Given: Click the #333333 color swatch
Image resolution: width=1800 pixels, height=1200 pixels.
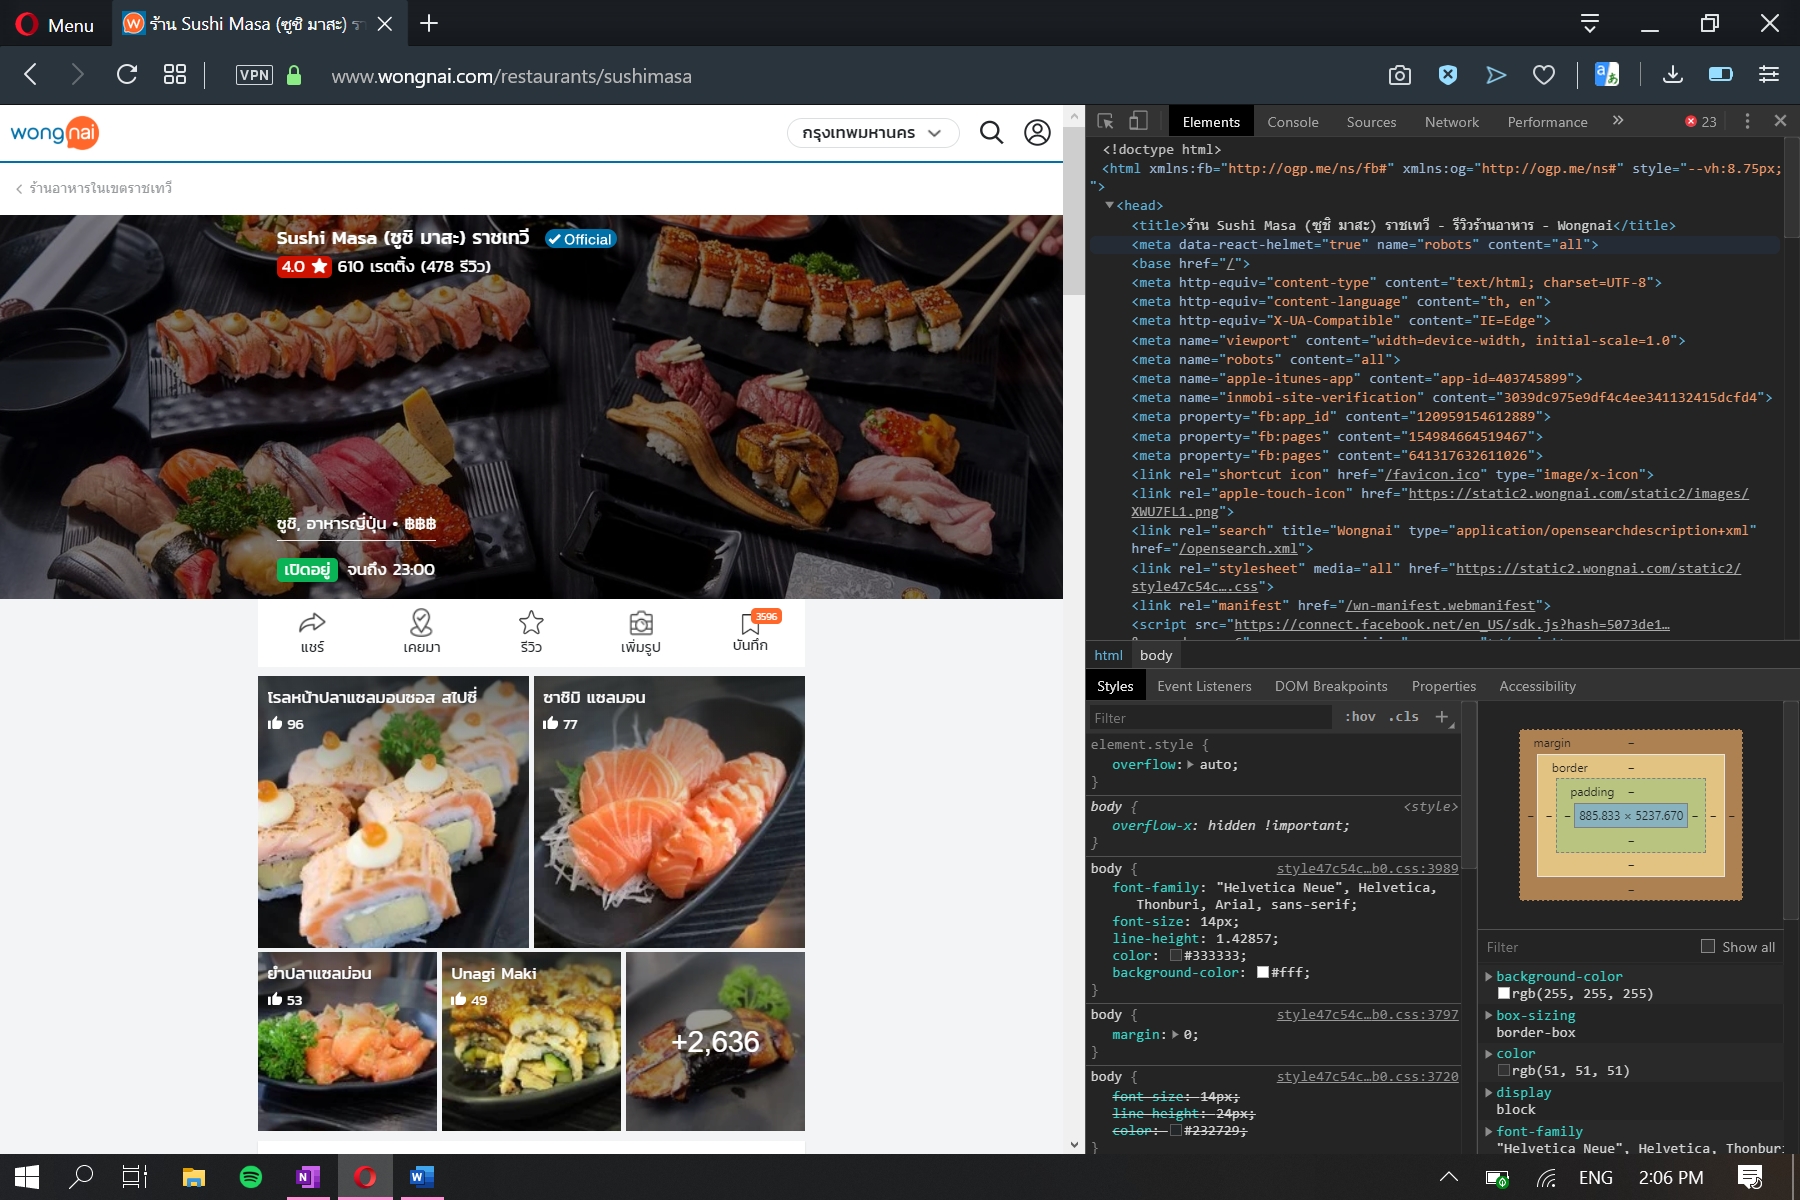Looking at the screenshot, I should (x=1176, y=955).
